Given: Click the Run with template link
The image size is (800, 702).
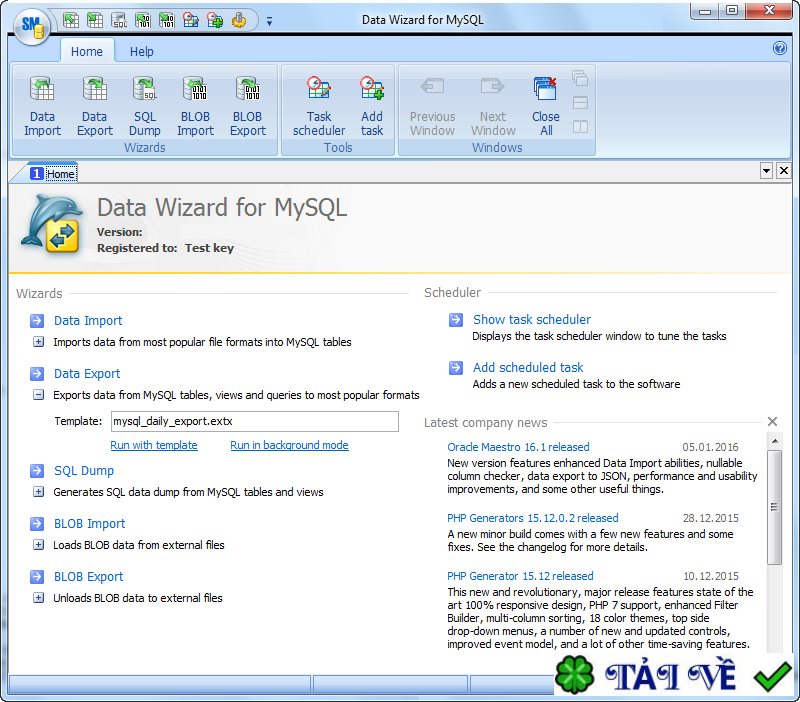Looking at the screenshot, I should coord(154,445).
